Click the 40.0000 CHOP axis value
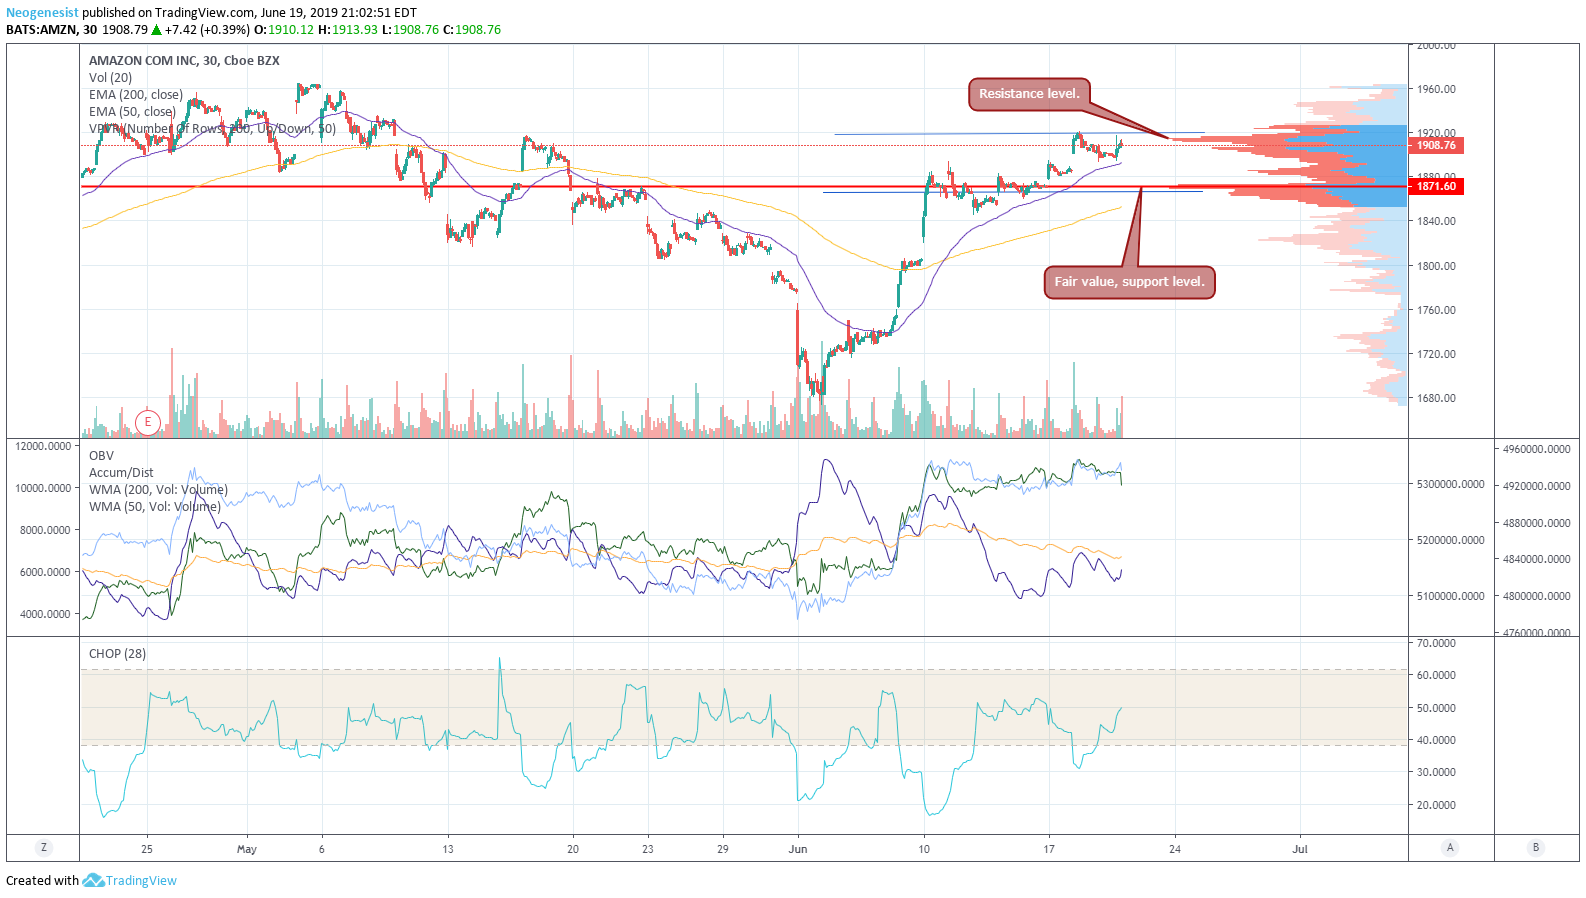Viewport: 1586px width, 898px height. click(x=1436, y=740)
